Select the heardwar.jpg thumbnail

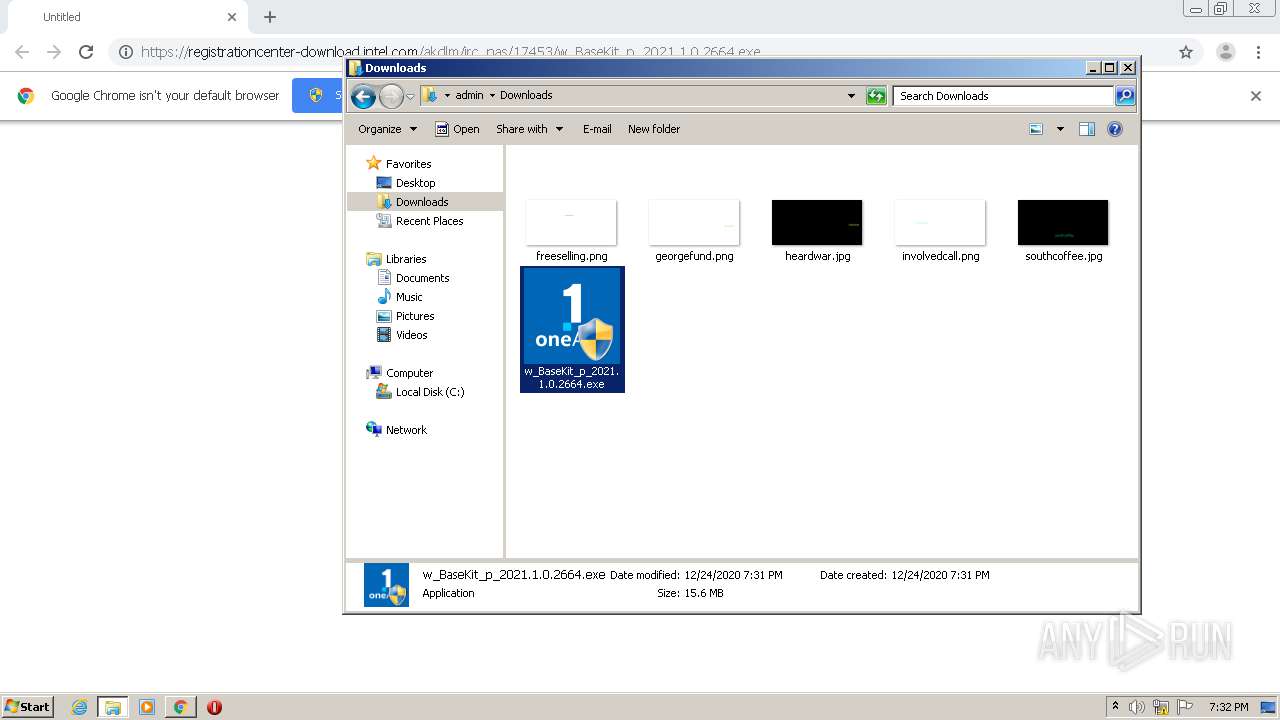(x=817, y=223)
